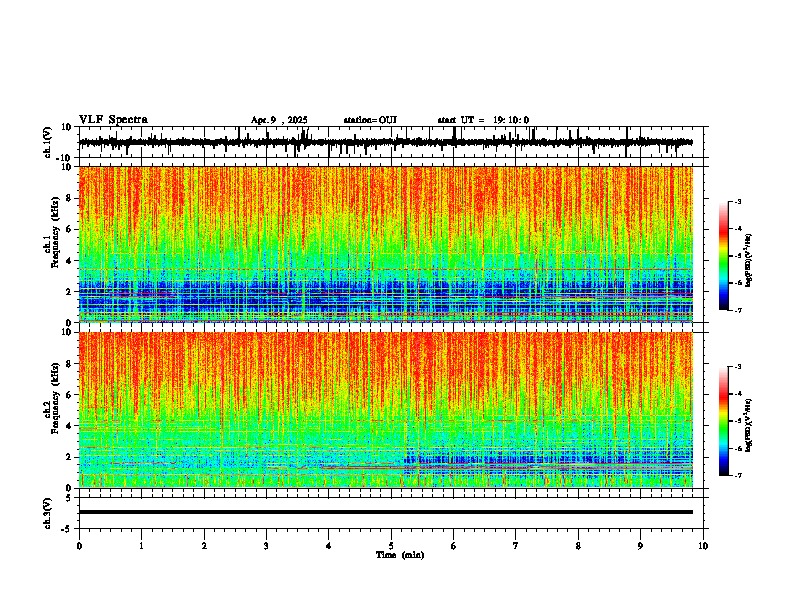Image resolution: width=792 pixels, height=612 pixels.
Task: Click the time axis tick label "6"
Action: point(454,546)
